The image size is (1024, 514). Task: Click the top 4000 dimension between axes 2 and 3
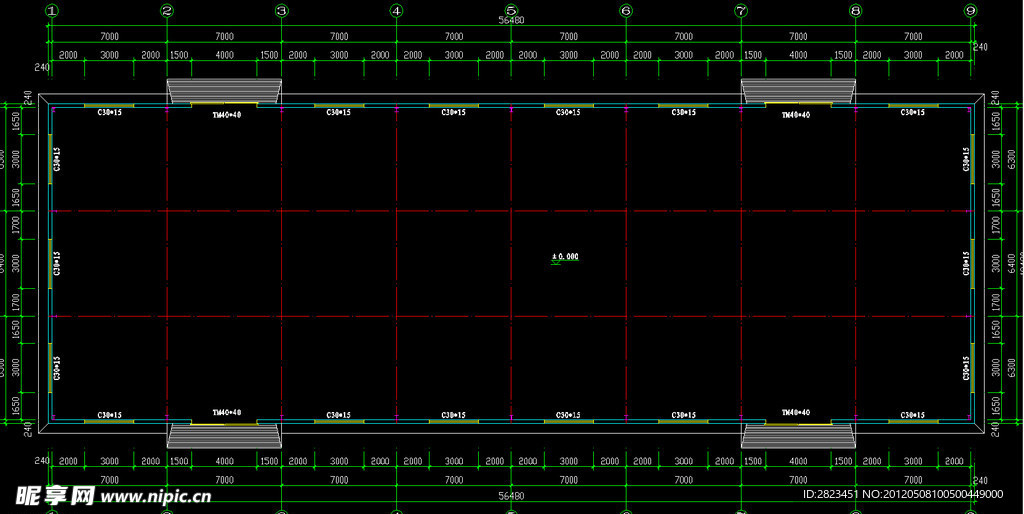click(x=225, y=55)
